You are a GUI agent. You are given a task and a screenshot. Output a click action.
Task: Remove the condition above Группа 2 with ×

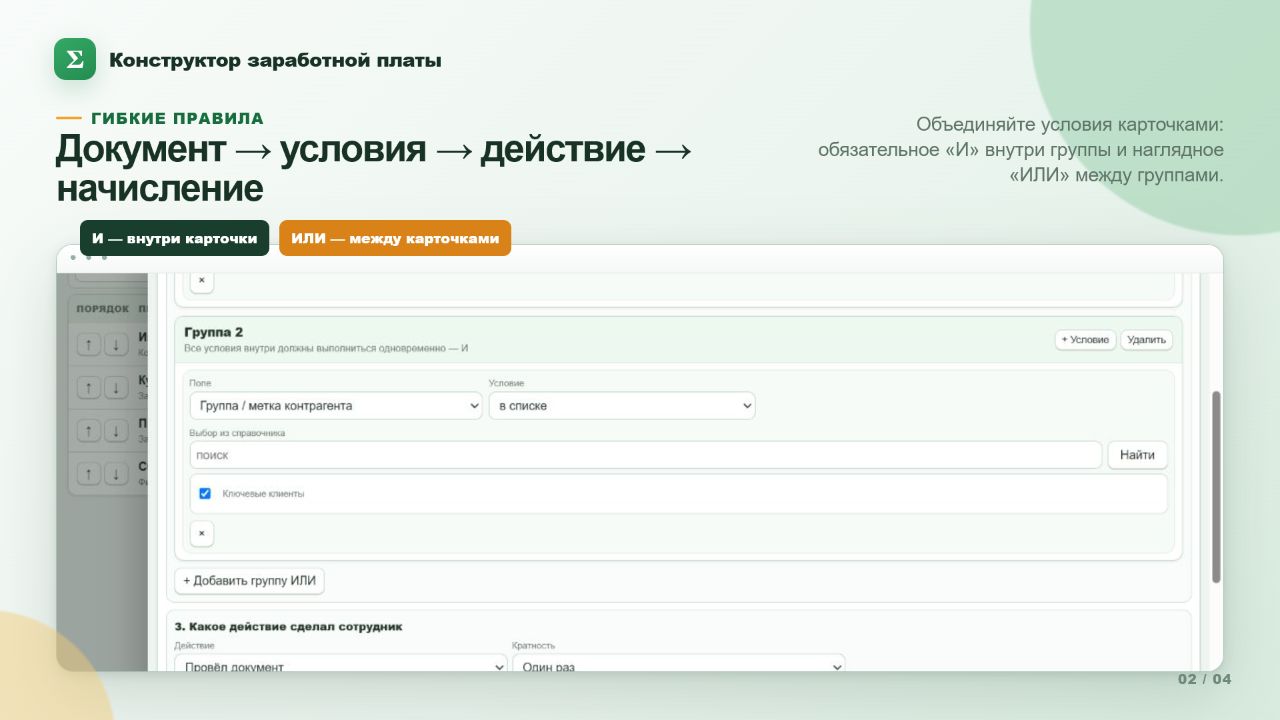201,281
